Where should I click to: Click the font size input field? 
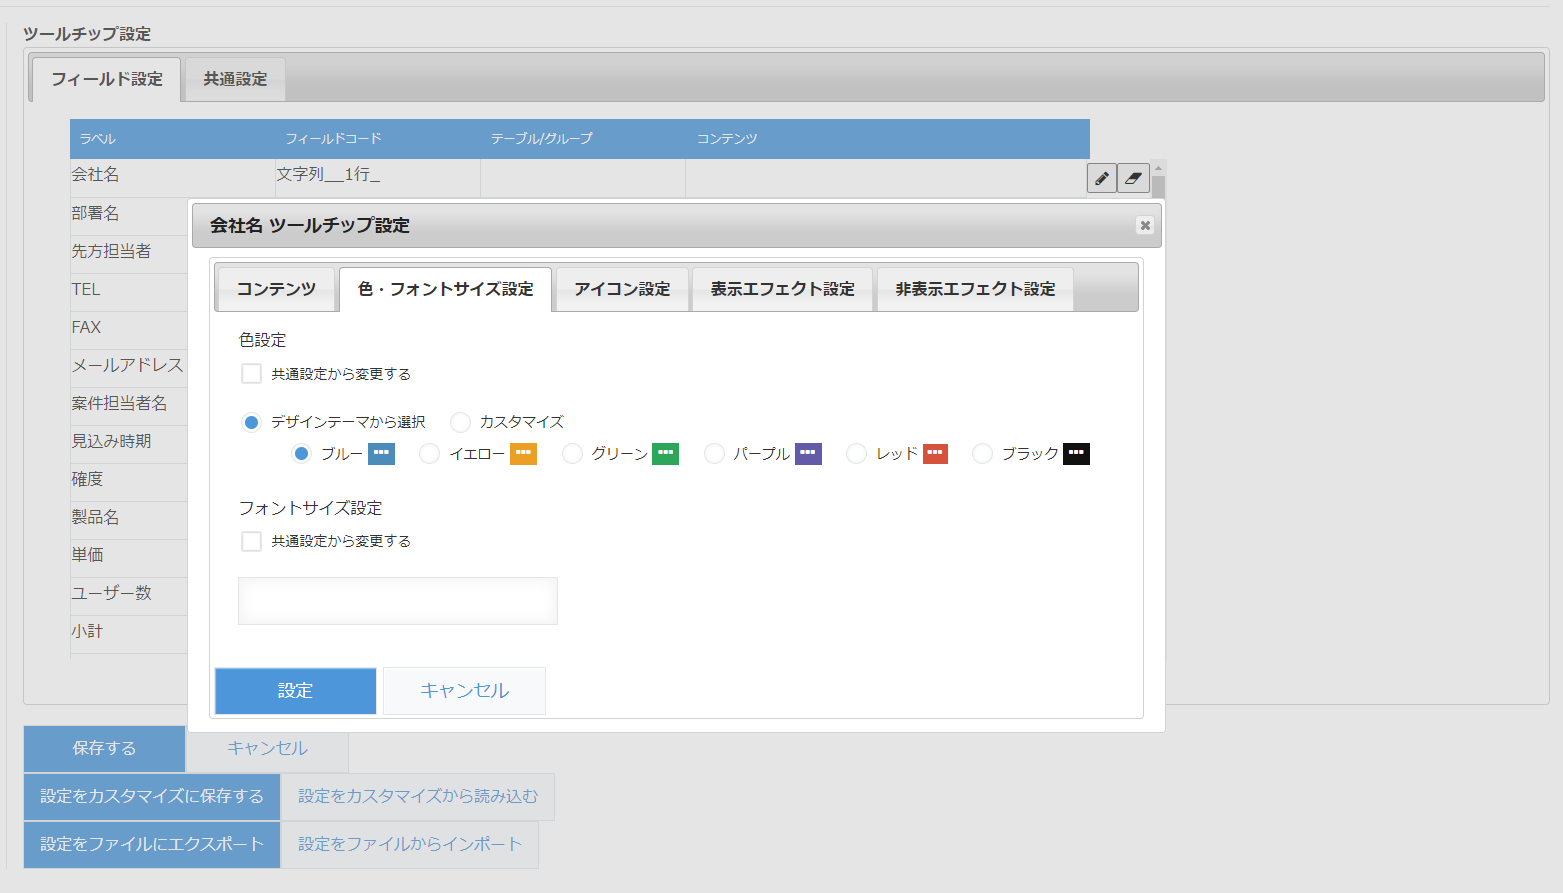(396, 600)
